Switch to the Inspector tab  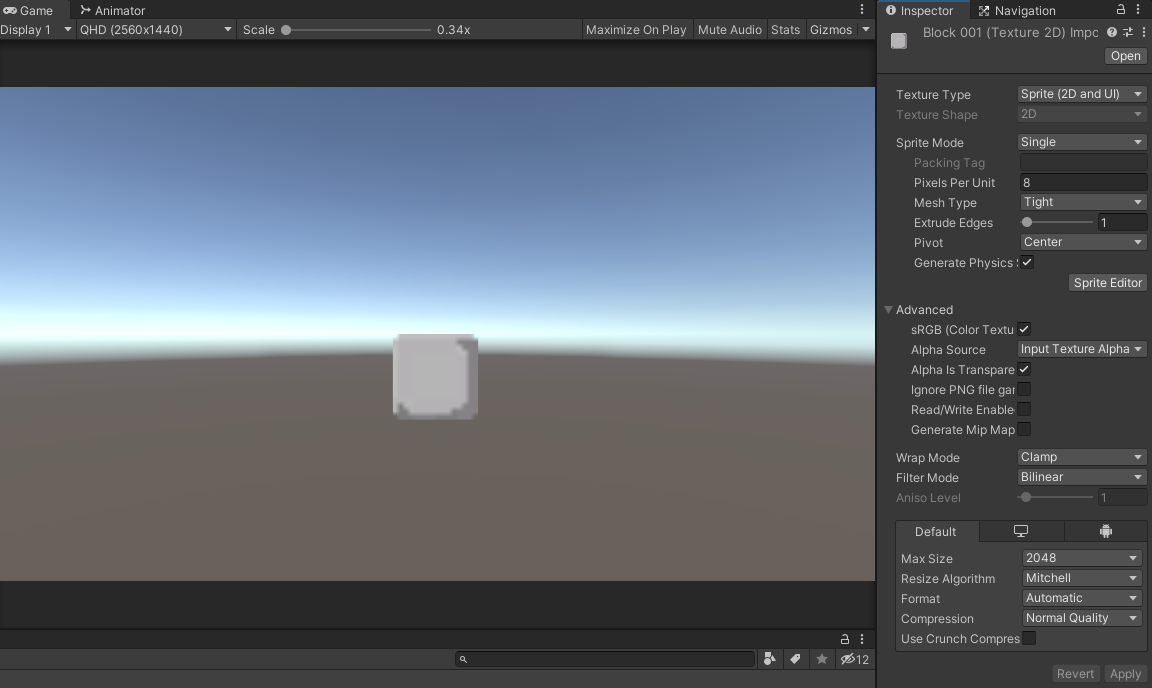[920, 10]
